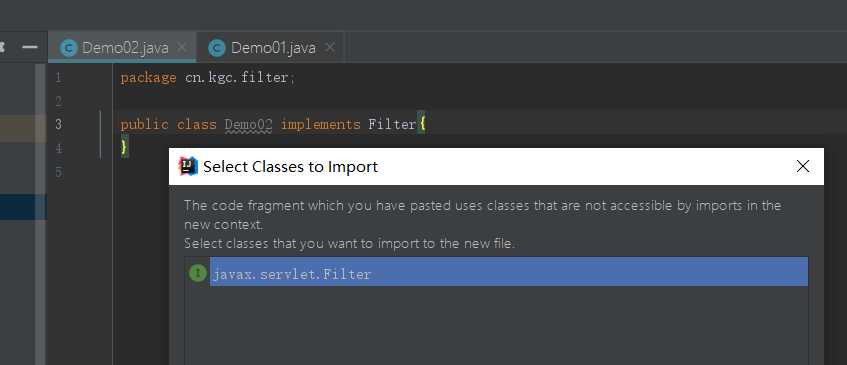
Task: Place the cursor on the Demo02 class name
Action: (x=248, y=125)
